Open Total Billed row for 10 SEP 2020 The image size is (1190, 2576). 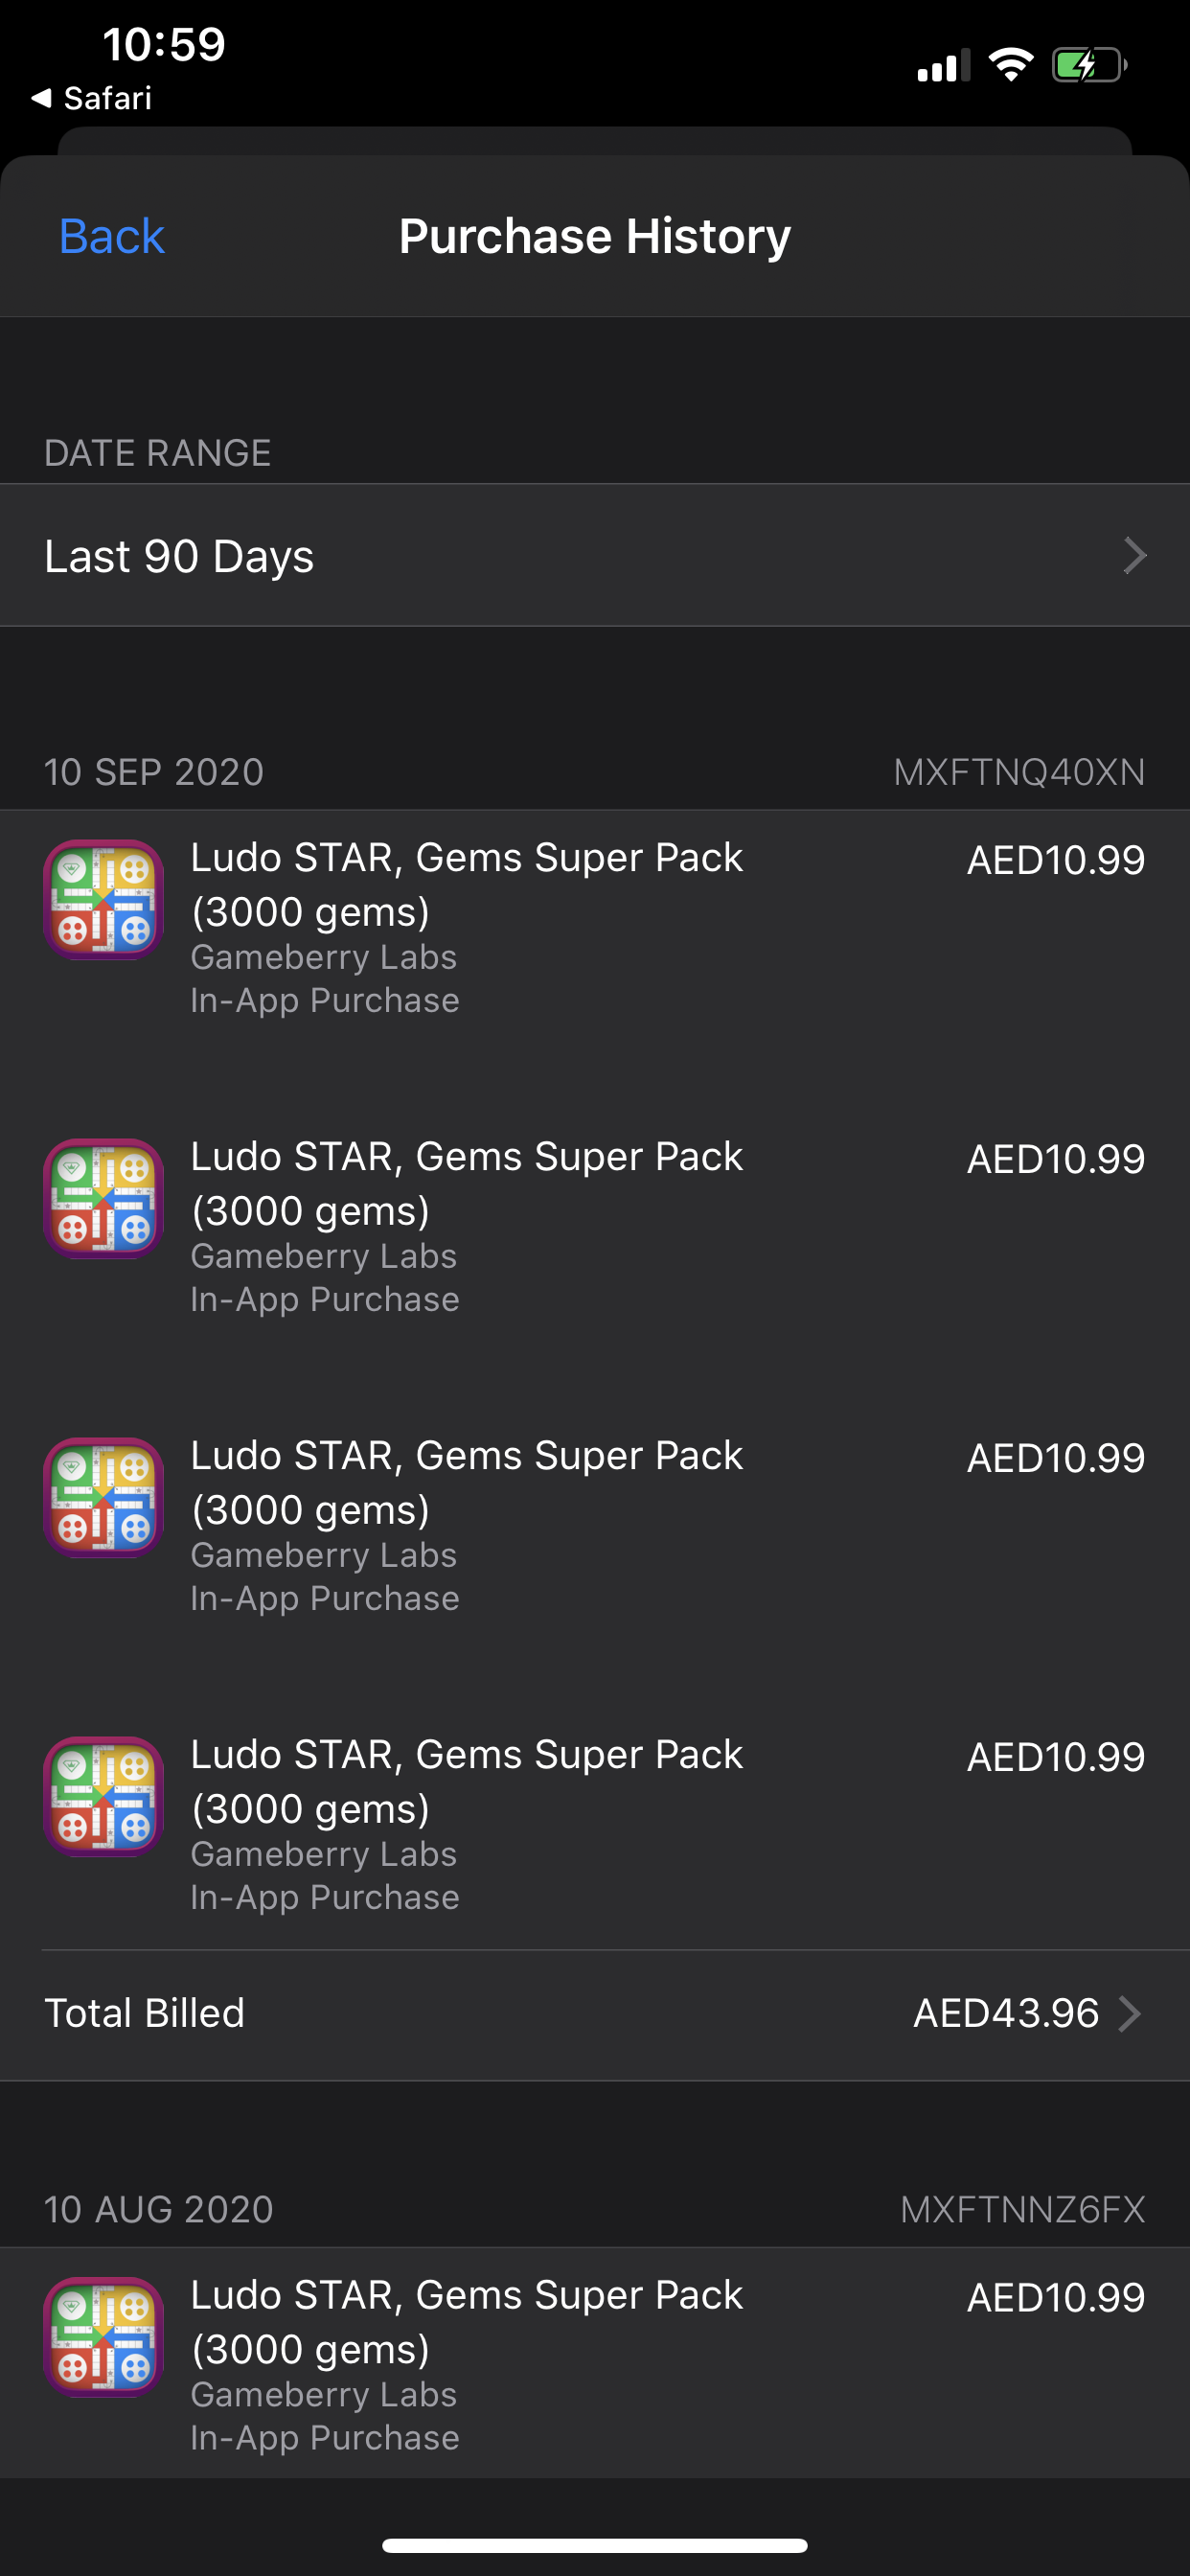595,2013
